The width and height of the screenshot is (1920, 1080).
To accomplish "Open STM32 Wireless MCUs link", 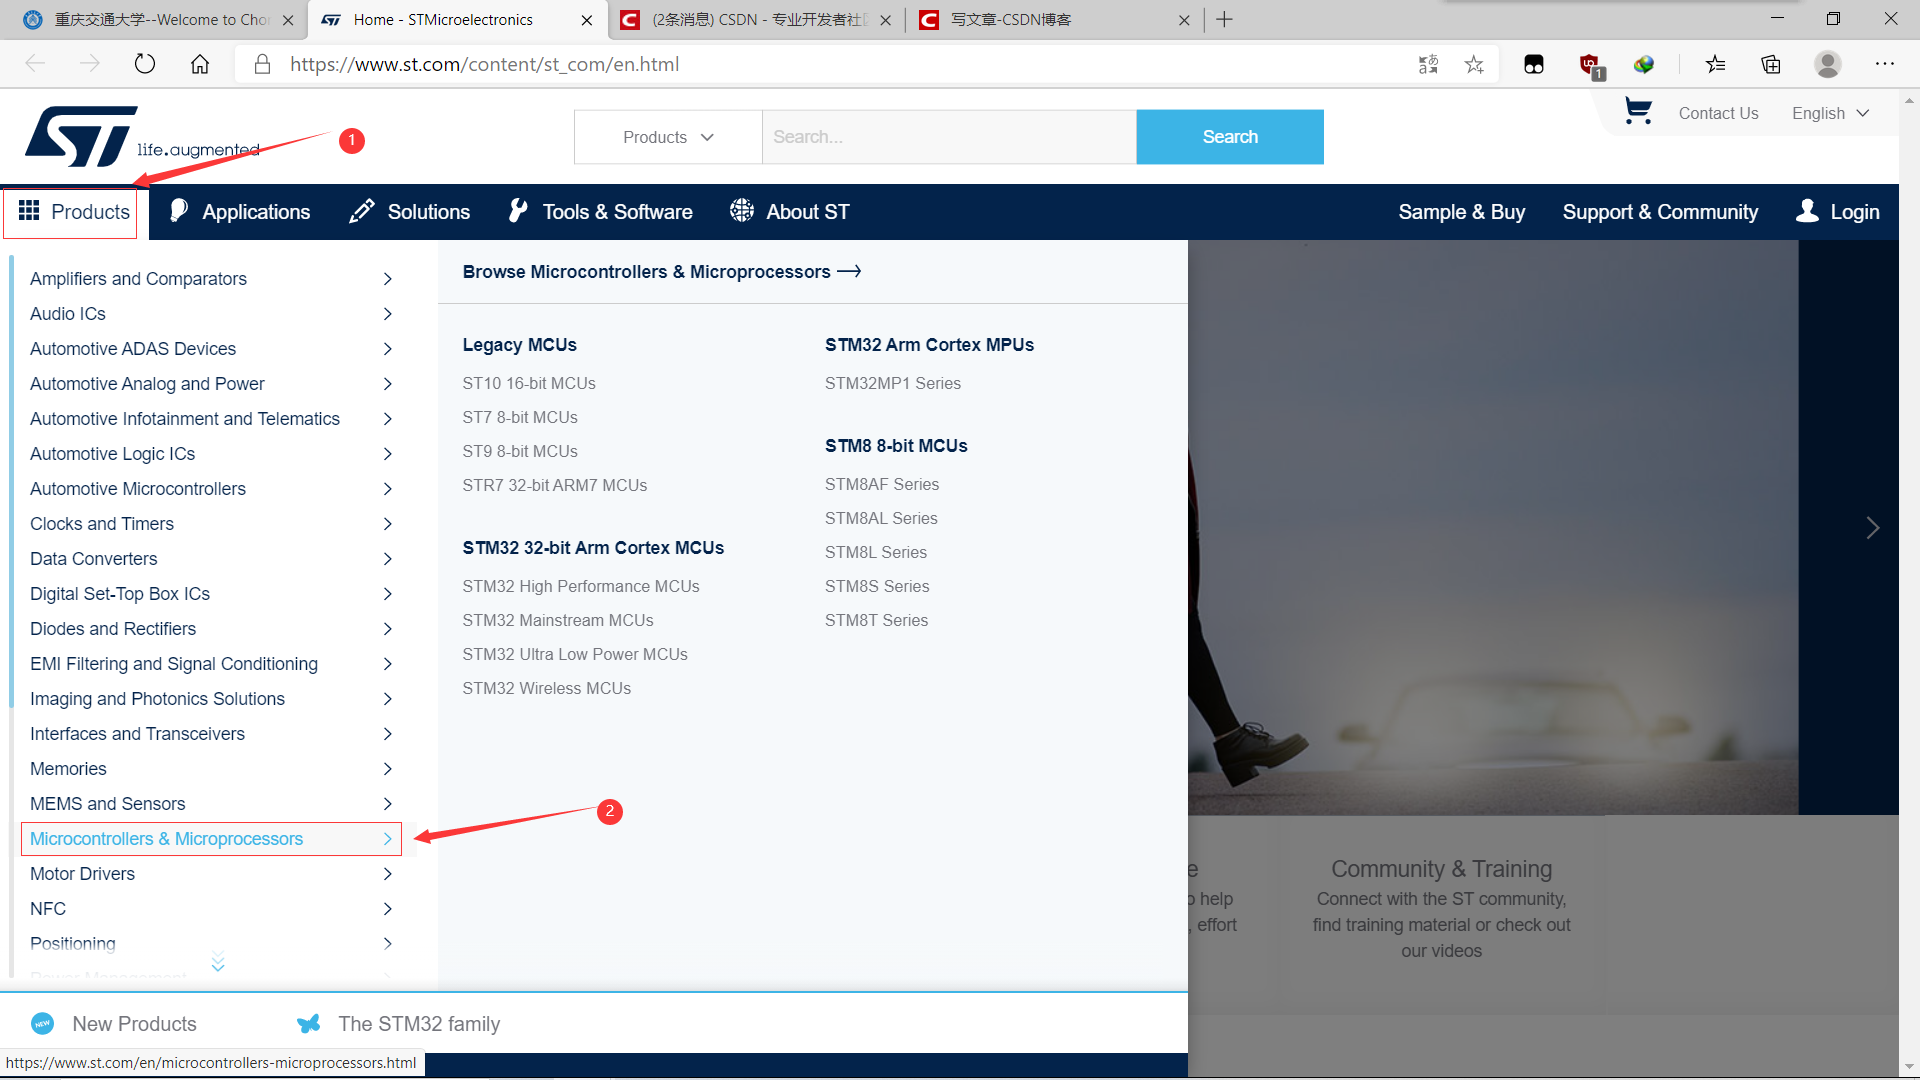I will click(547, 688).
